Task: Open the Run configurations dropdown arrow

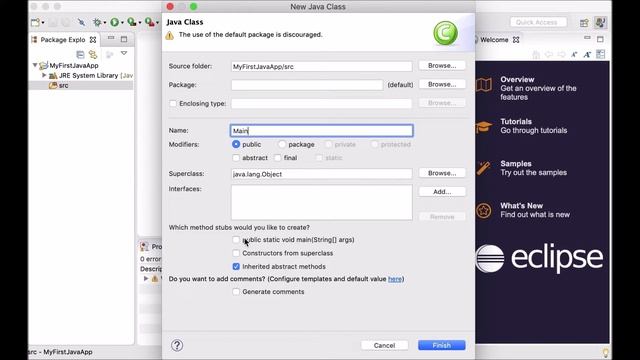Action: [122, 23]
